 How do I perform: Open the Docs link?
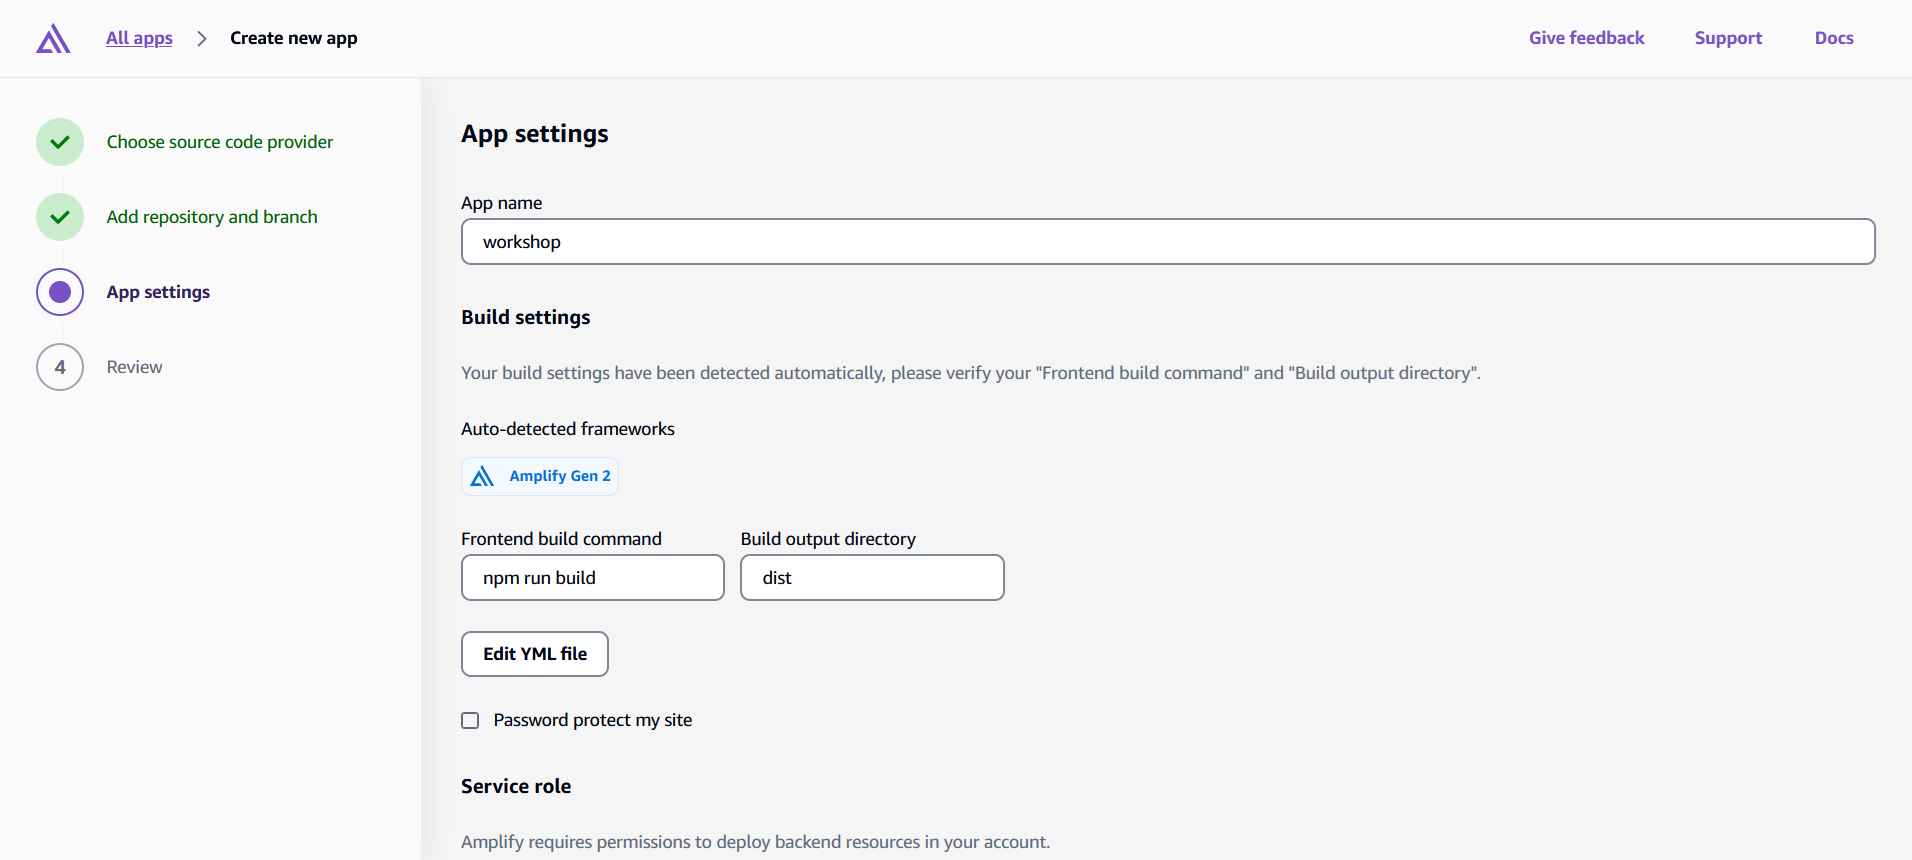[1834, 38]
